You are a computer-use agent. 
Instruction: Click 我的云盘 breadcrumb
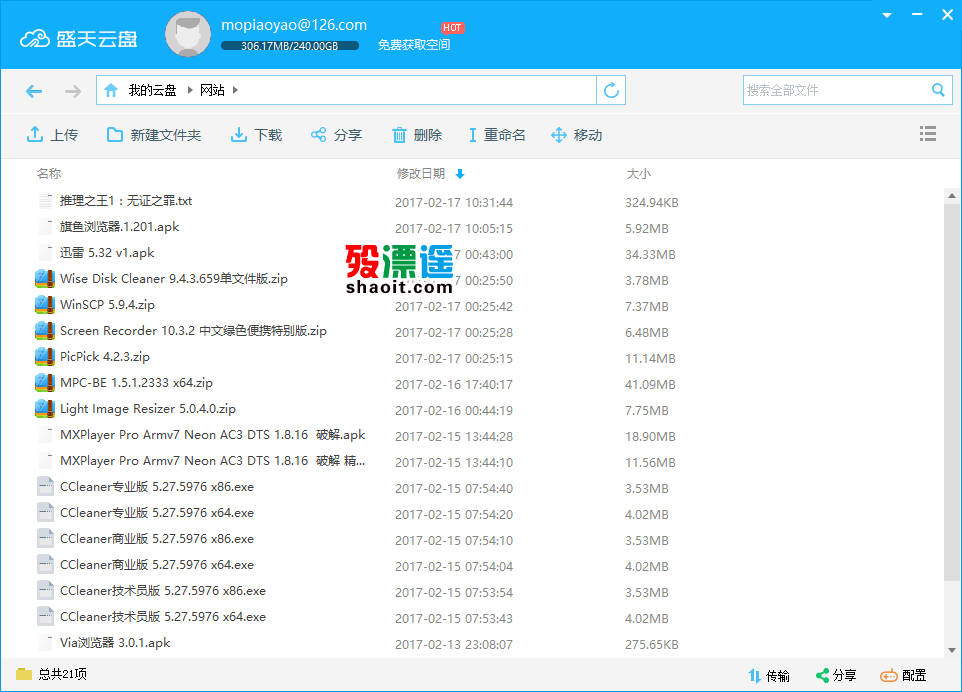(x=152, y=90)
